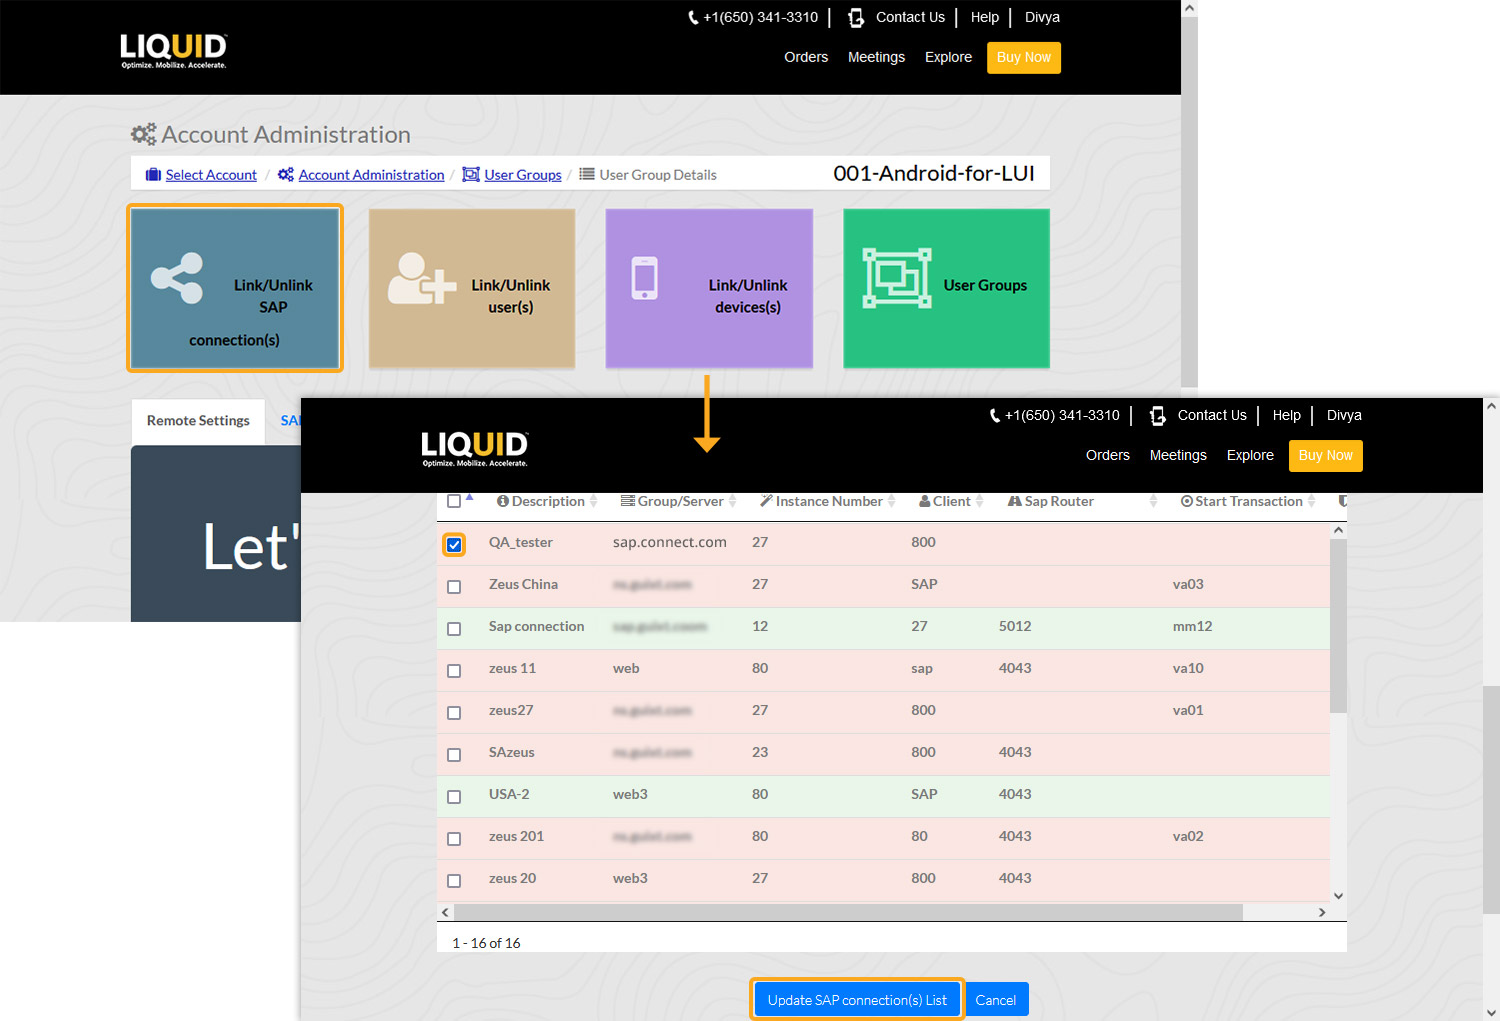Click the Cancel button

click(996, 1000)
